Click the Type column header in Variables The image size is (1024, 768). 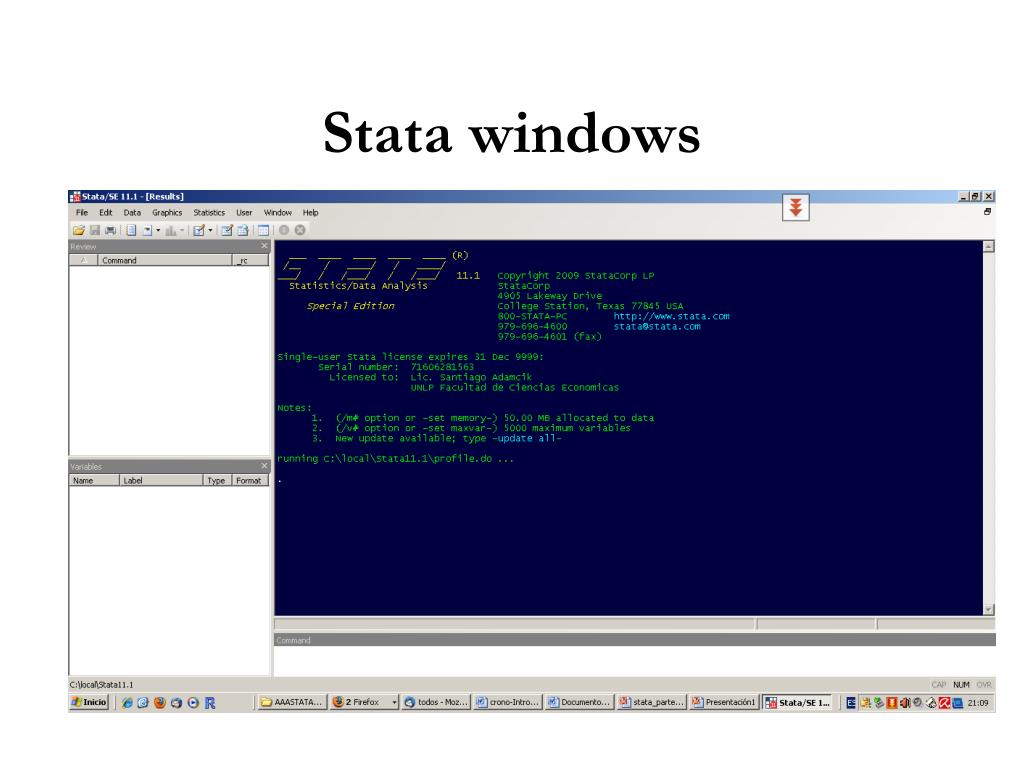pyautogui.click(x=217, y=480)
